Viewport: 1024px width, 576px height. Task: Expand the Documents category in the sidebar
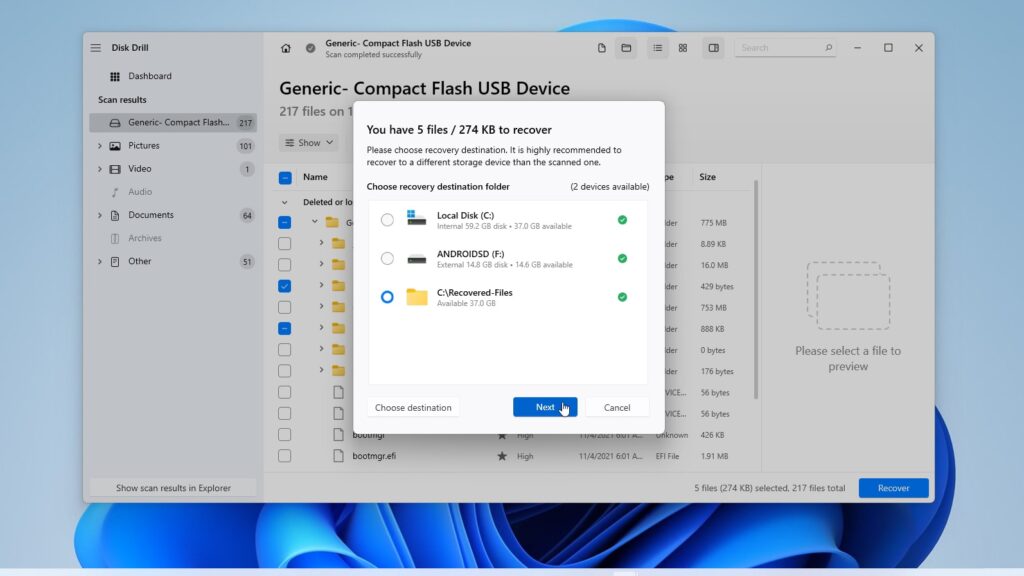point(99,214)
